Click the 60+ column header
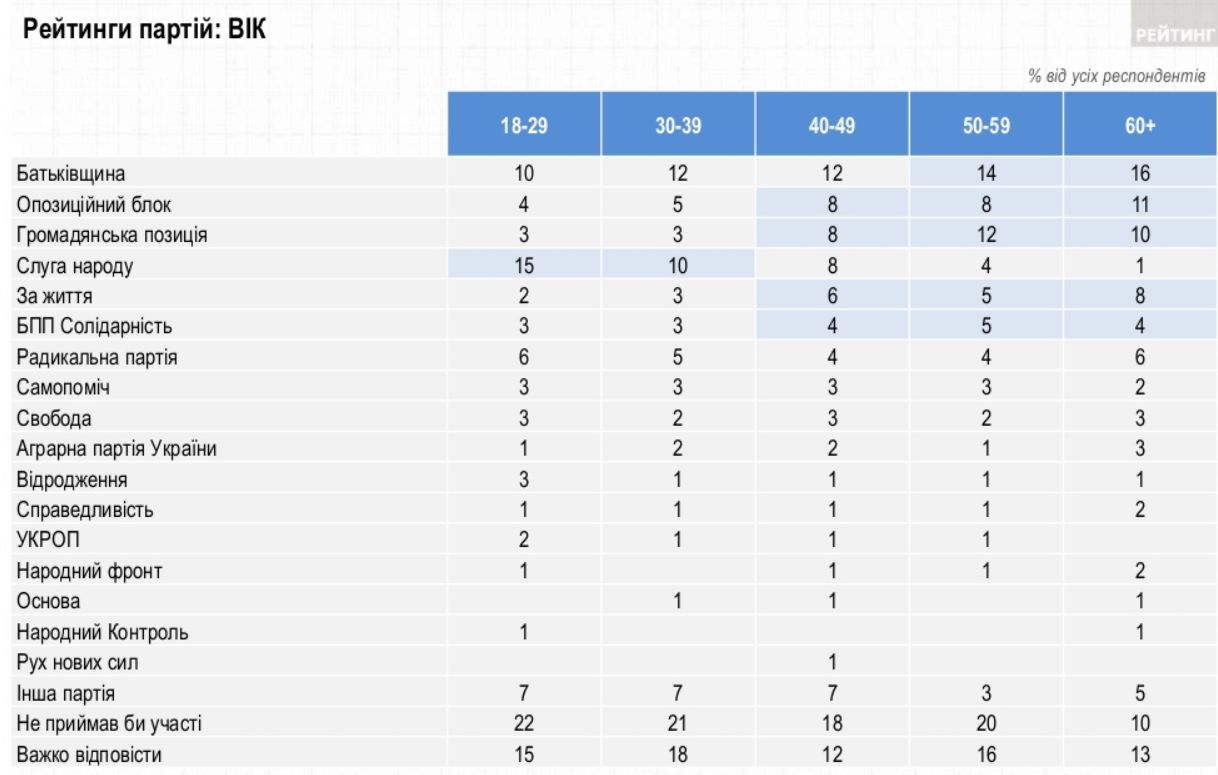Image resolution: width=1218 pixels, height=775 pixels. click(1138, 125)
